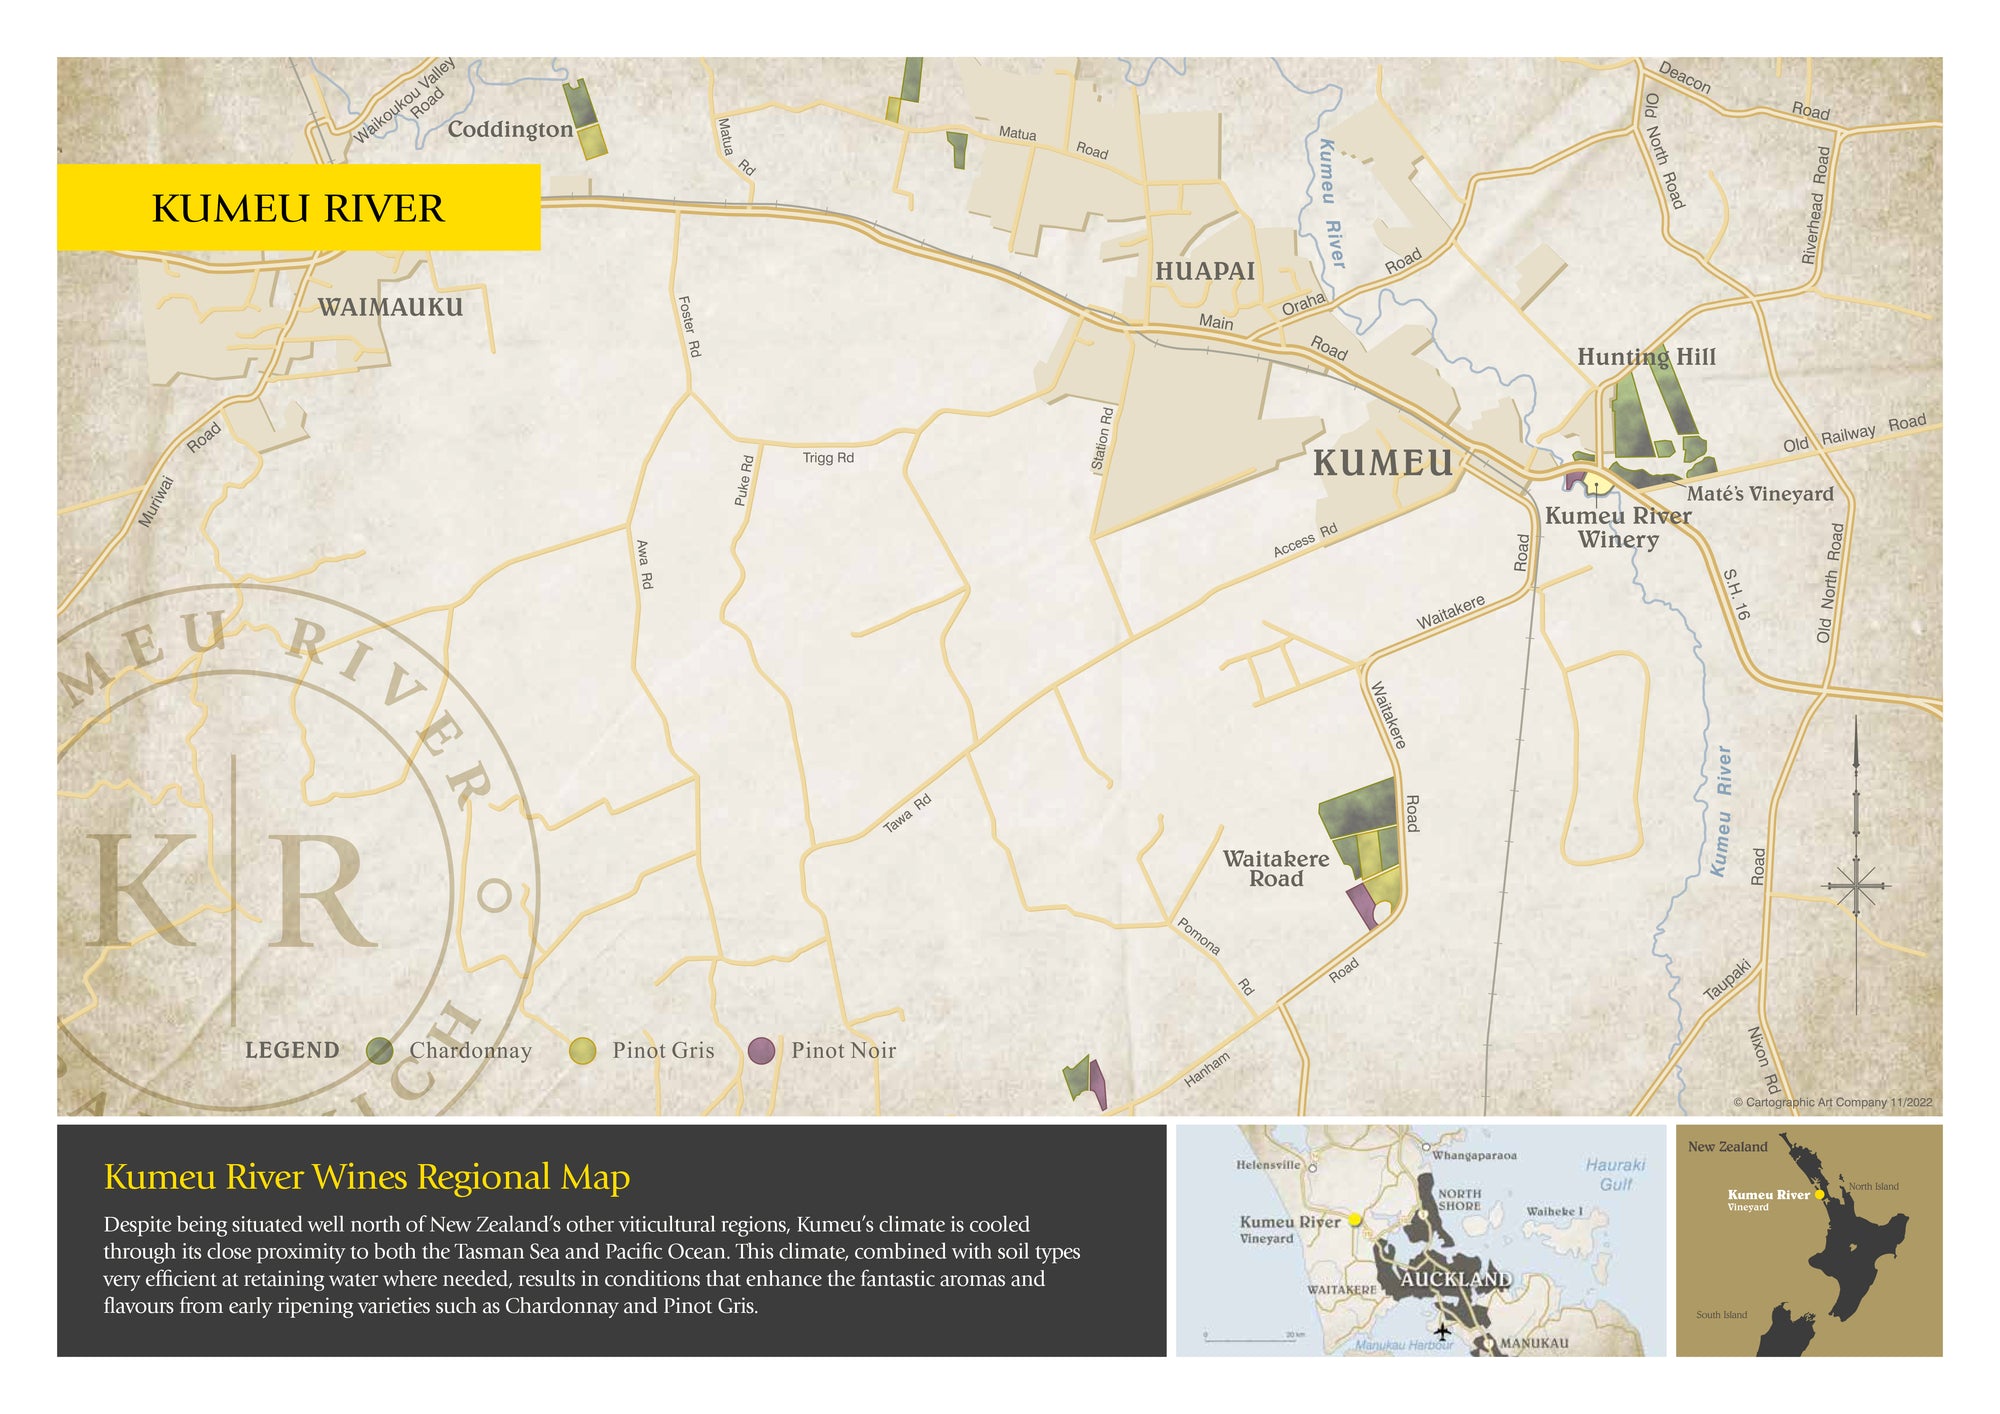Click the 'LEGEND' heading text

click(x=292, y=1050)
